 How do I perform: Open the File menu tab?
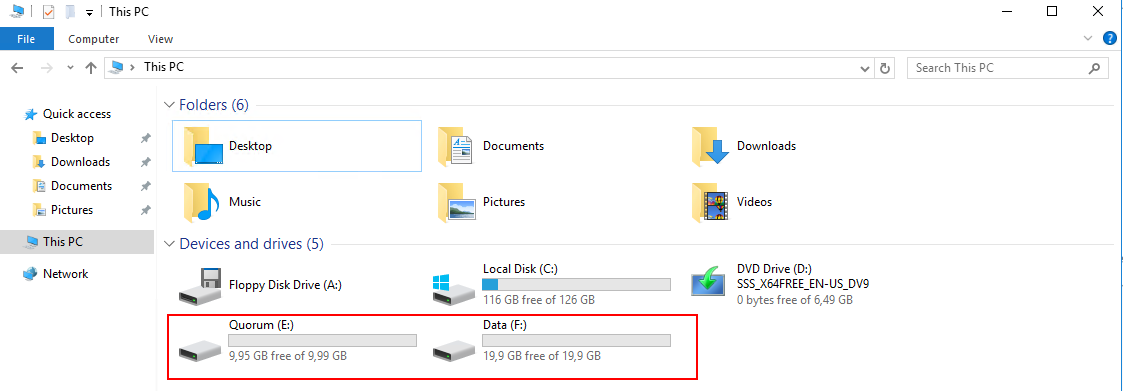click(x=26, y=39)
